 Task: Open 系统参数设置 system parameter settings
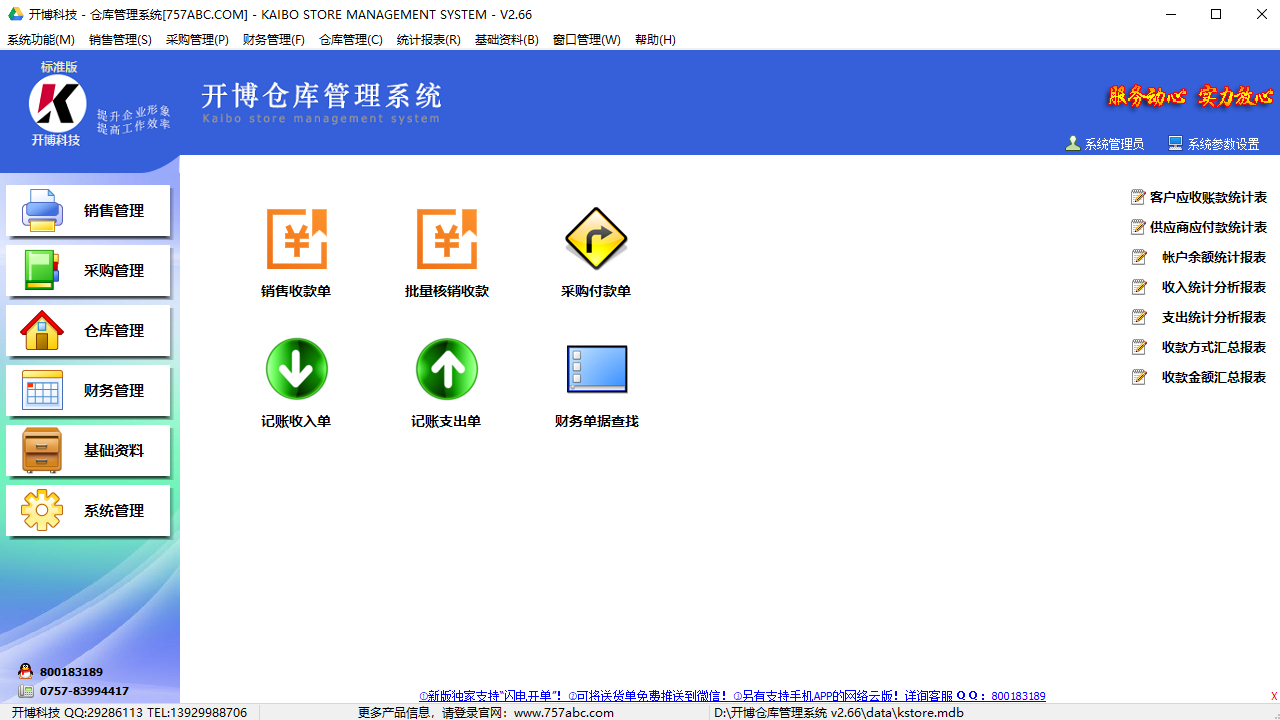tap(1213, 142)
